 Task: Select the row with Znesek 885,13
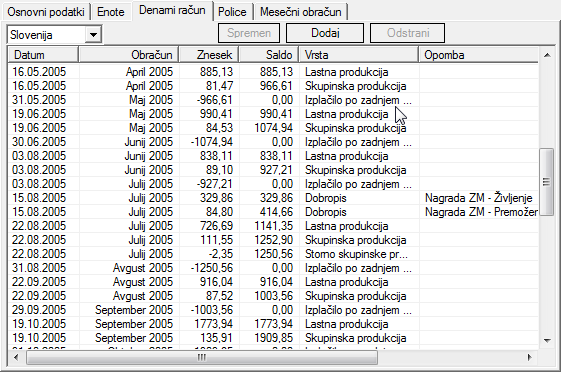[273, 72]
